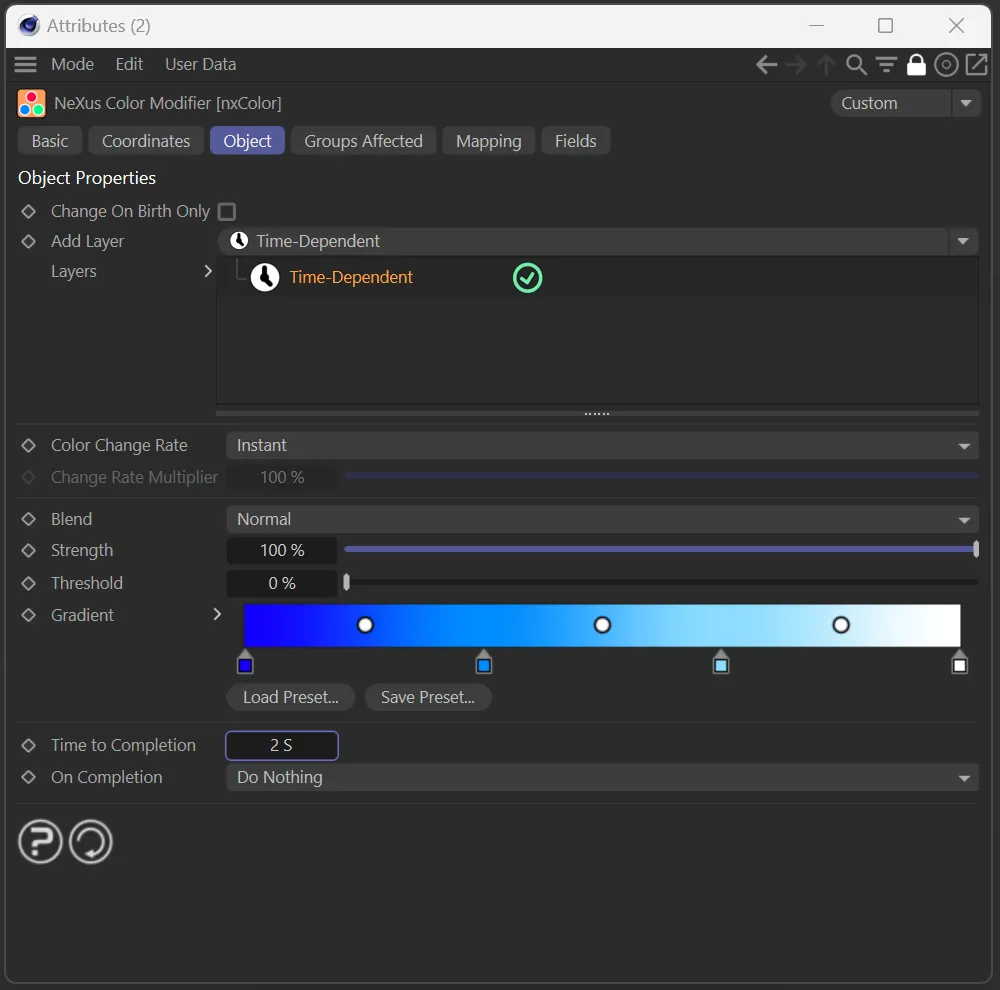Image resolution: width=1000 pixels, height=990 pixels.
Task: Click the back arrow navigation icon
Action: (767, 65)
